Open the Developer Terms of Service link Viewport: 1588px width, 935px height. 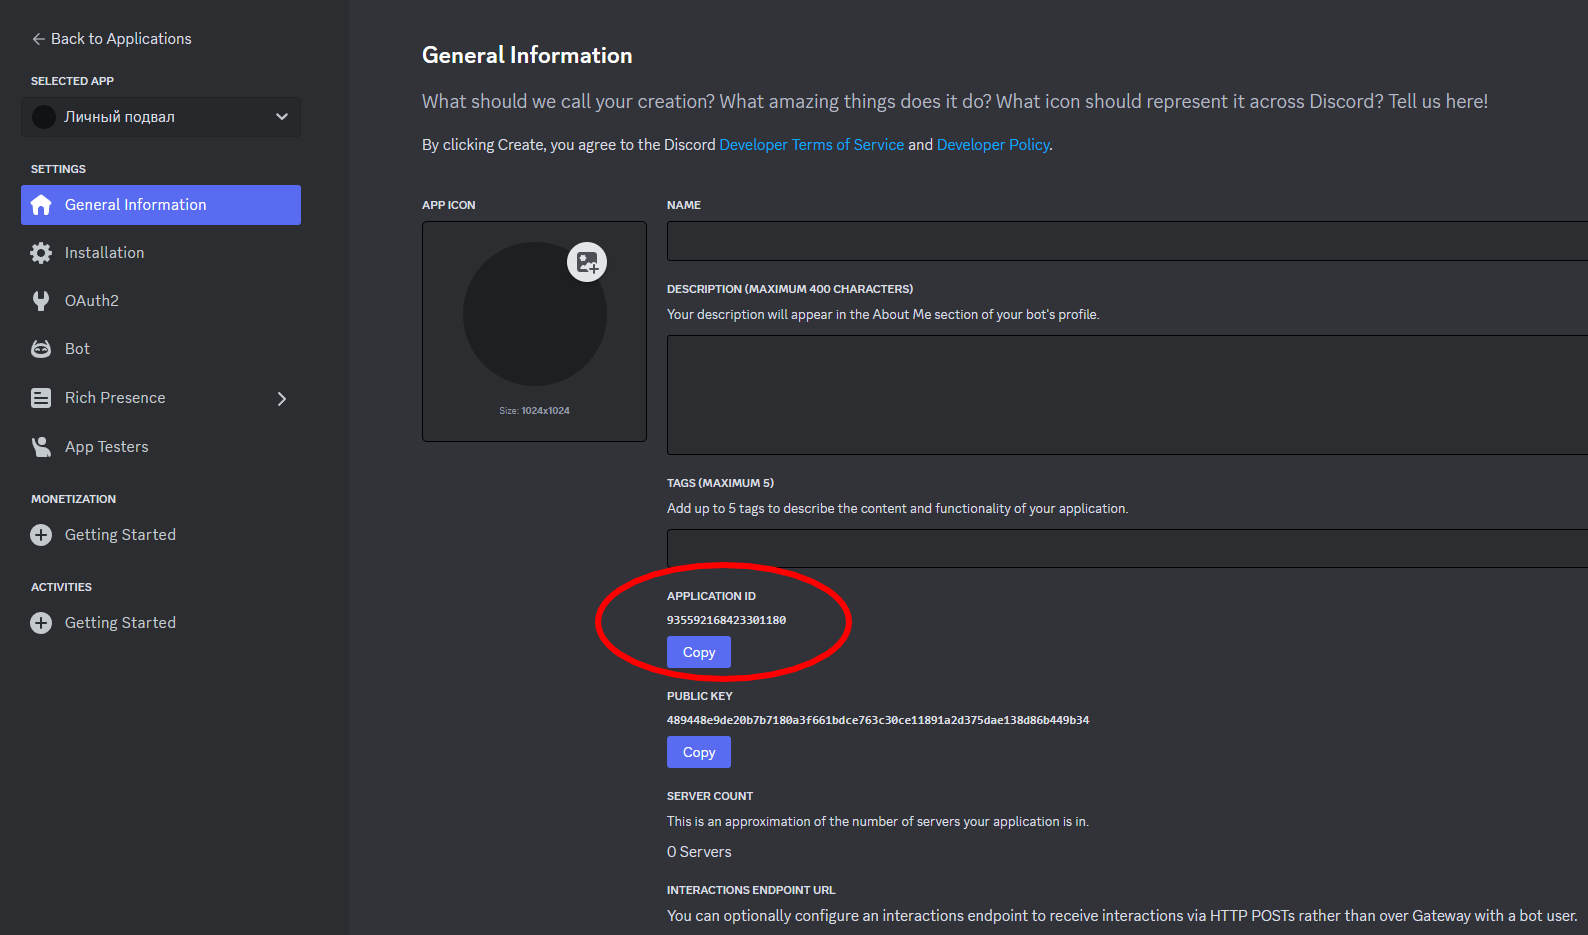click(811, 145)
